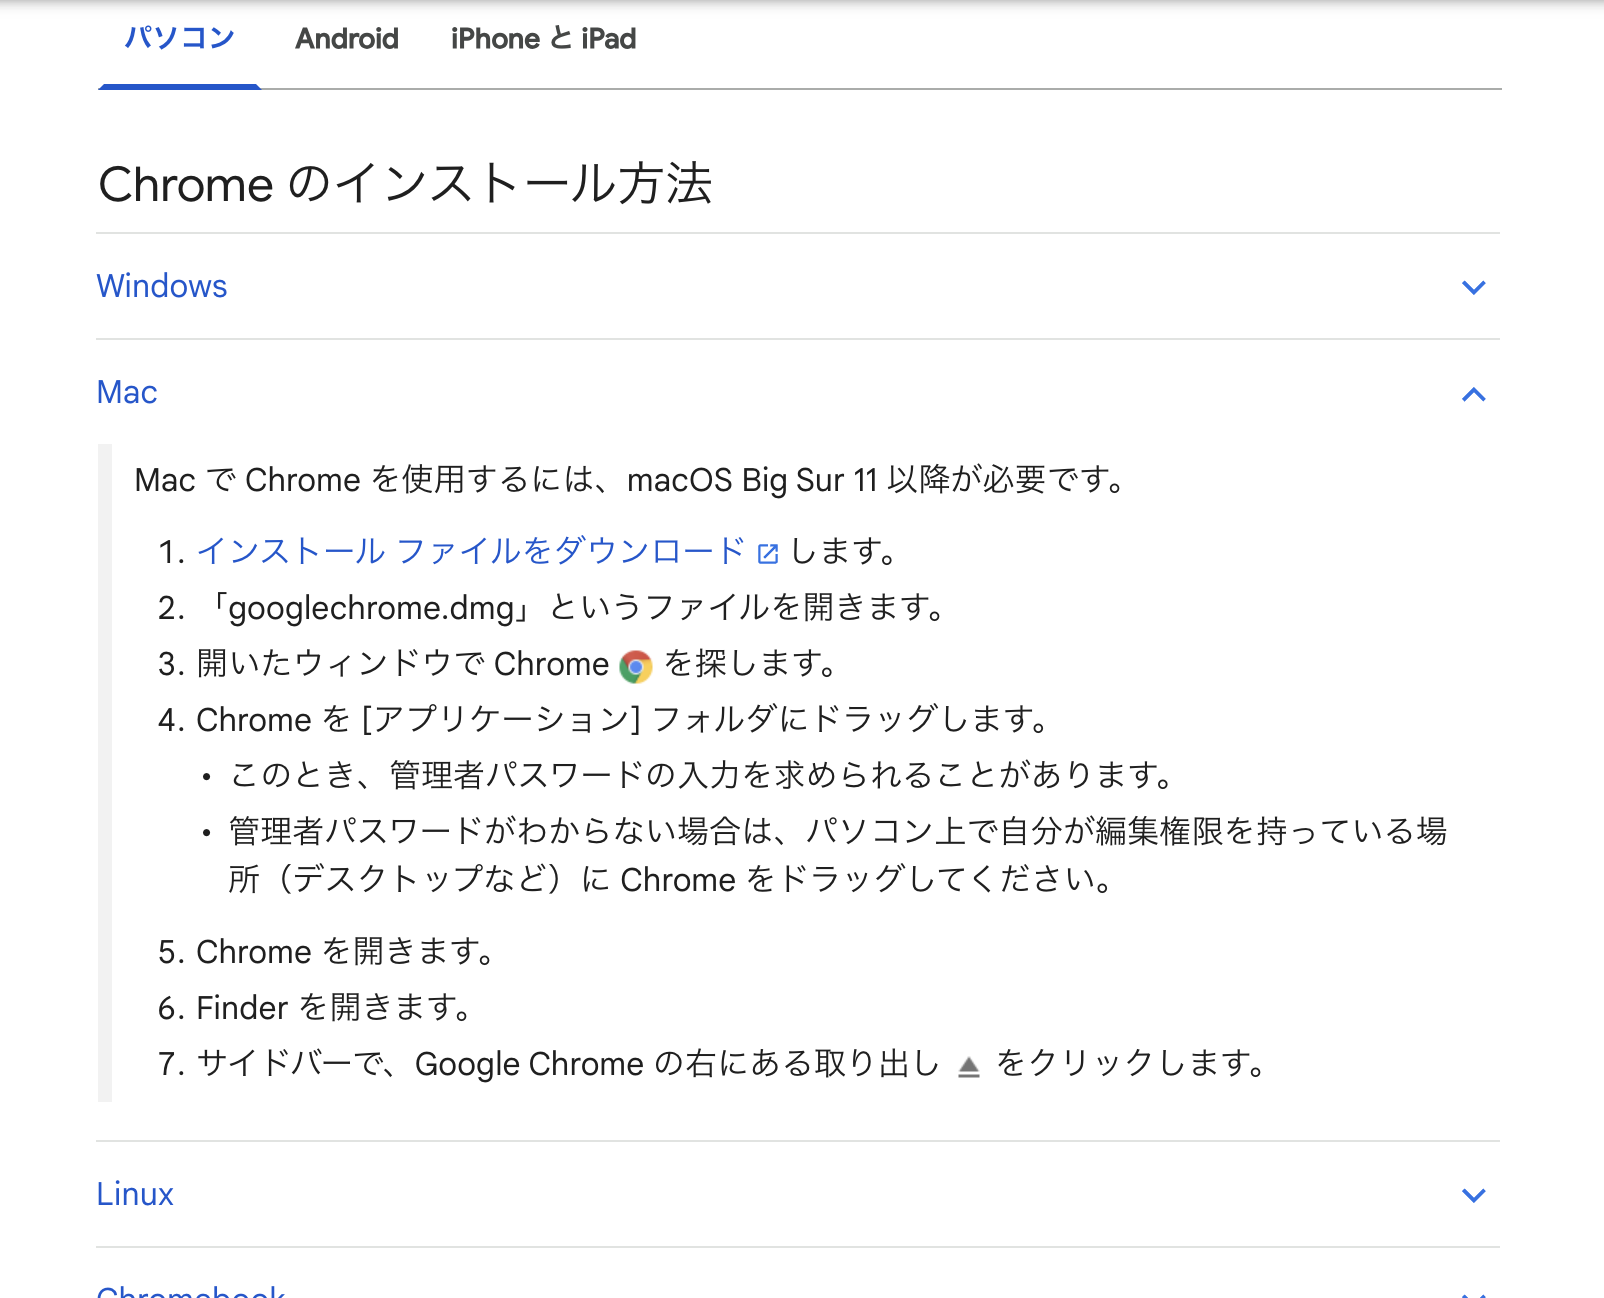
Task: Click the step 6 Finder を開きます text
Action: pyautogui.click(x=333, y=1007)
